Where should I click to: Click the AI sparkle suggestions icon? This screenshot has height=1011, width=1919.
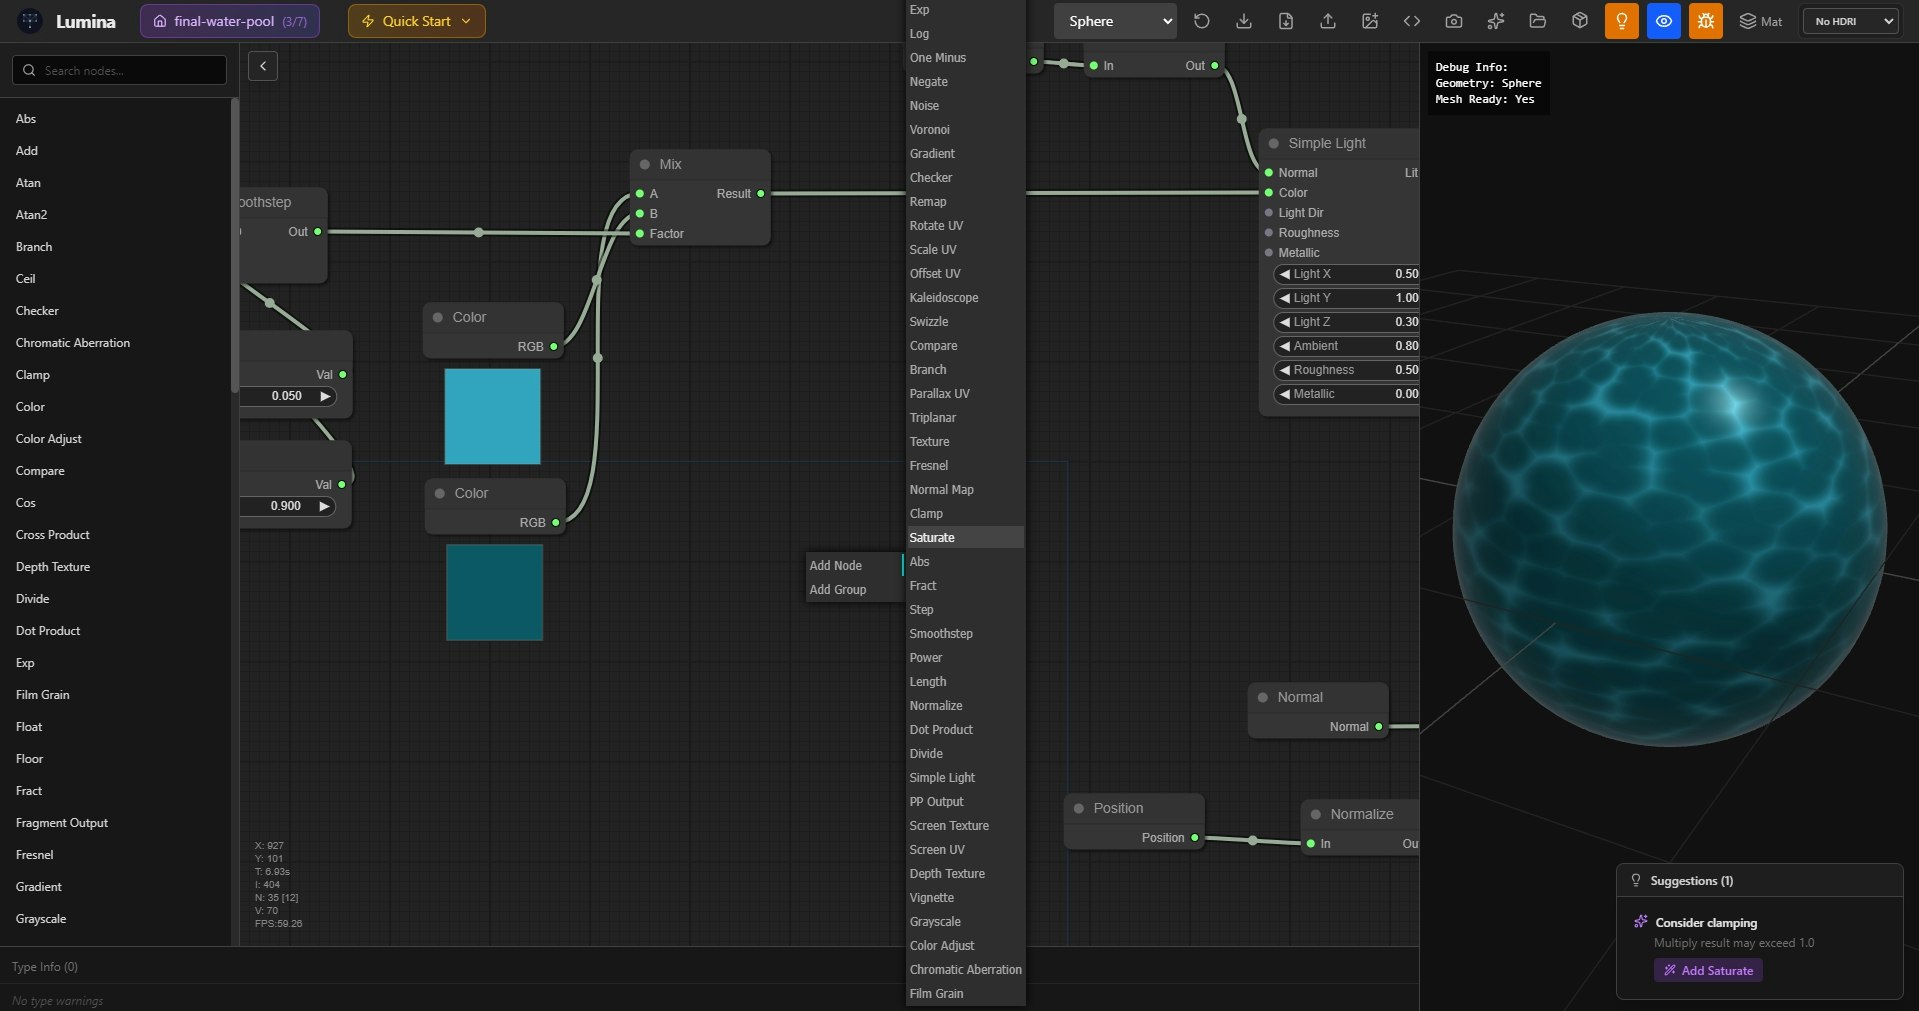coord(1495,20)
